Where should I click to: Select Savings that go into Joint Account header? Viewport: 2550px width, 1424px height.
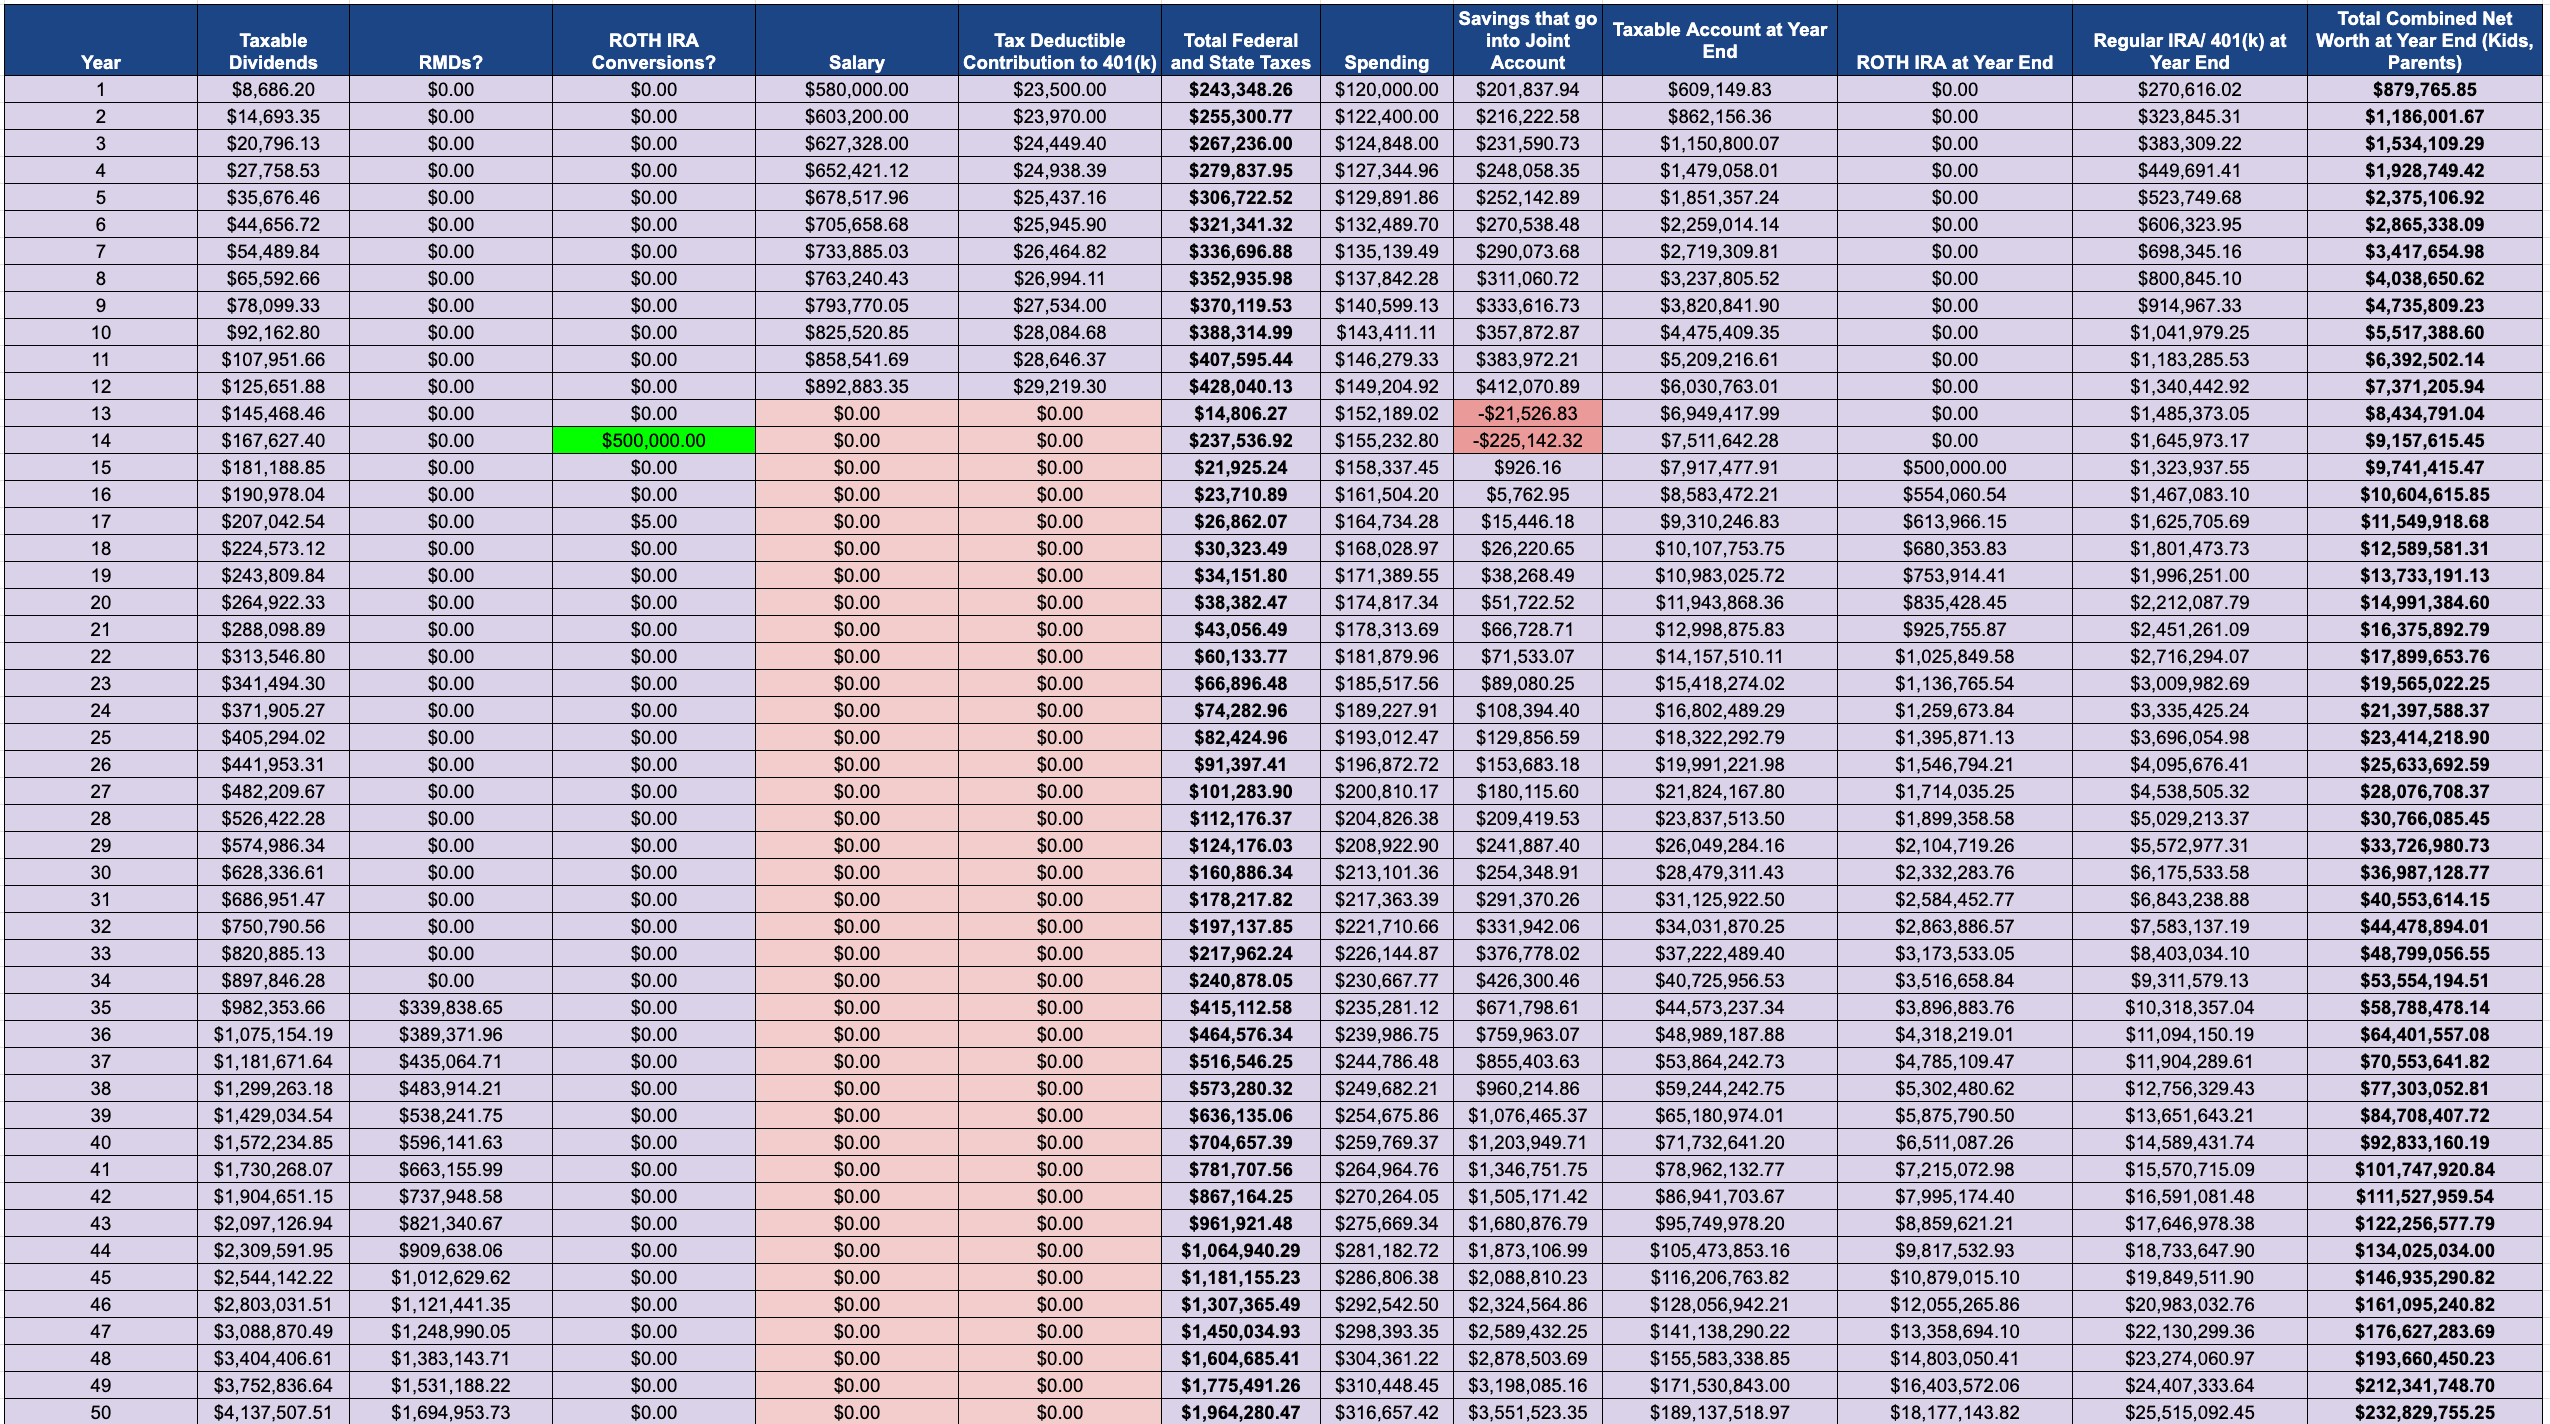(x=1527, y=40)
